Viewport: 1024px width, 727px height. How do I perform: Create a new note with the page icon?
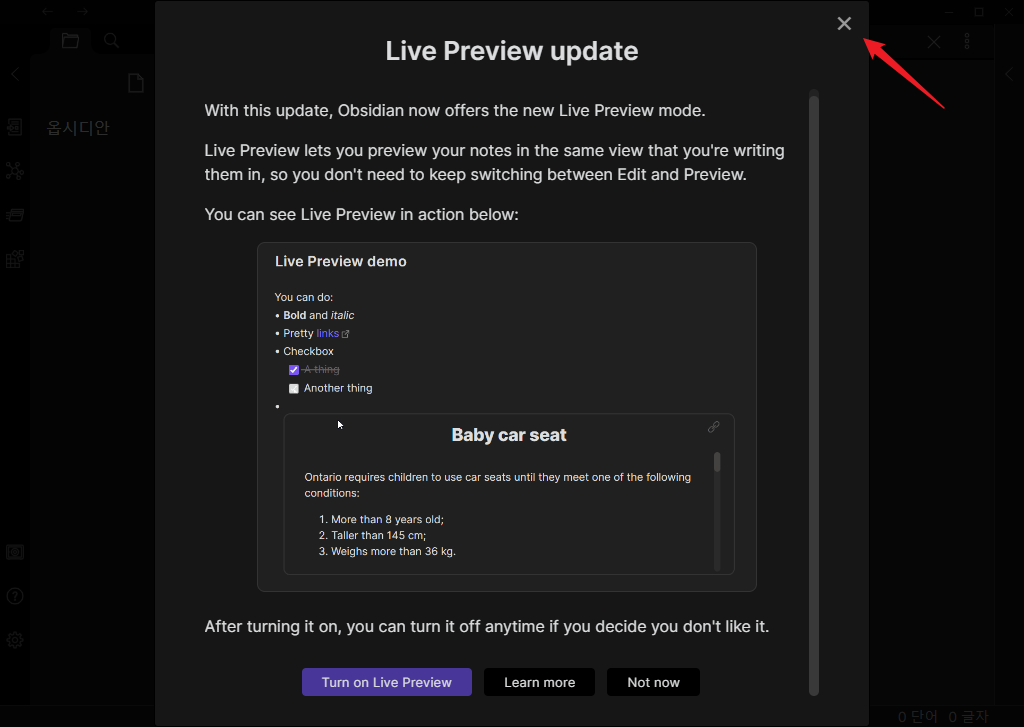coord(136,83)
